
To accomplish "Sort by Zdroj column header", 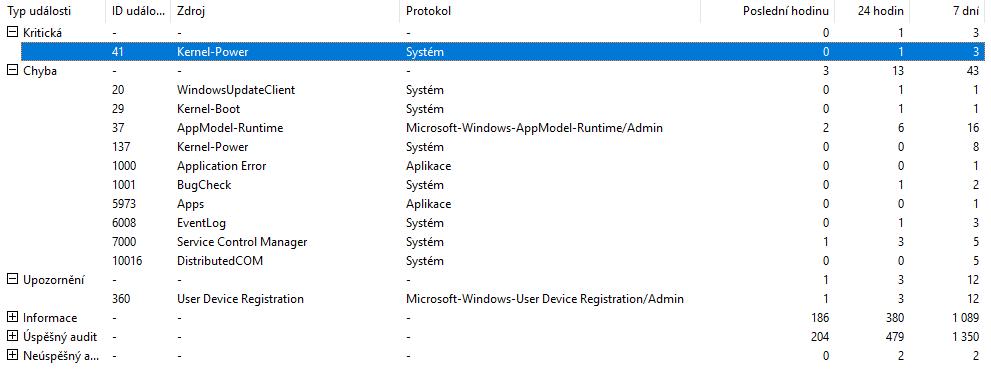I will click(284, 11).
